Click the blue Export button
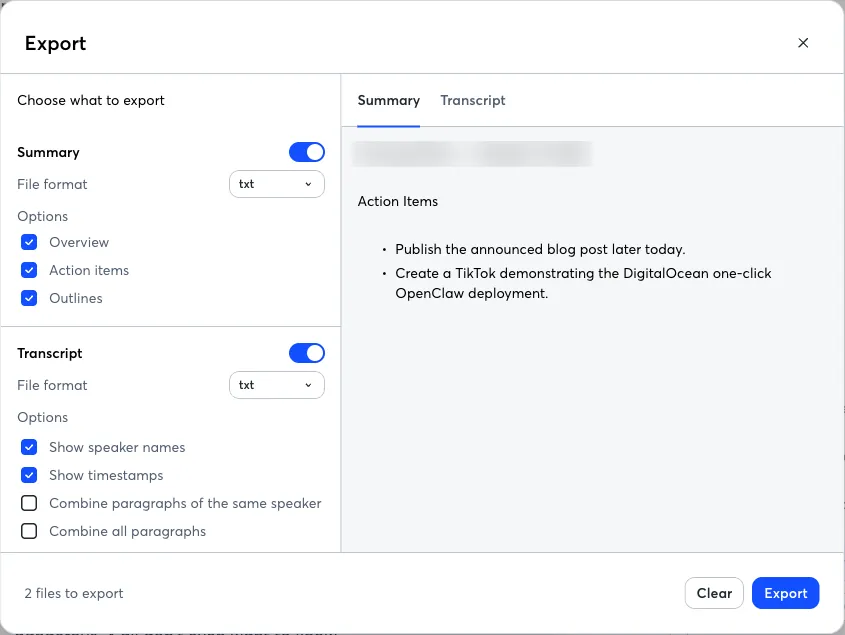 tap(785, 593)
